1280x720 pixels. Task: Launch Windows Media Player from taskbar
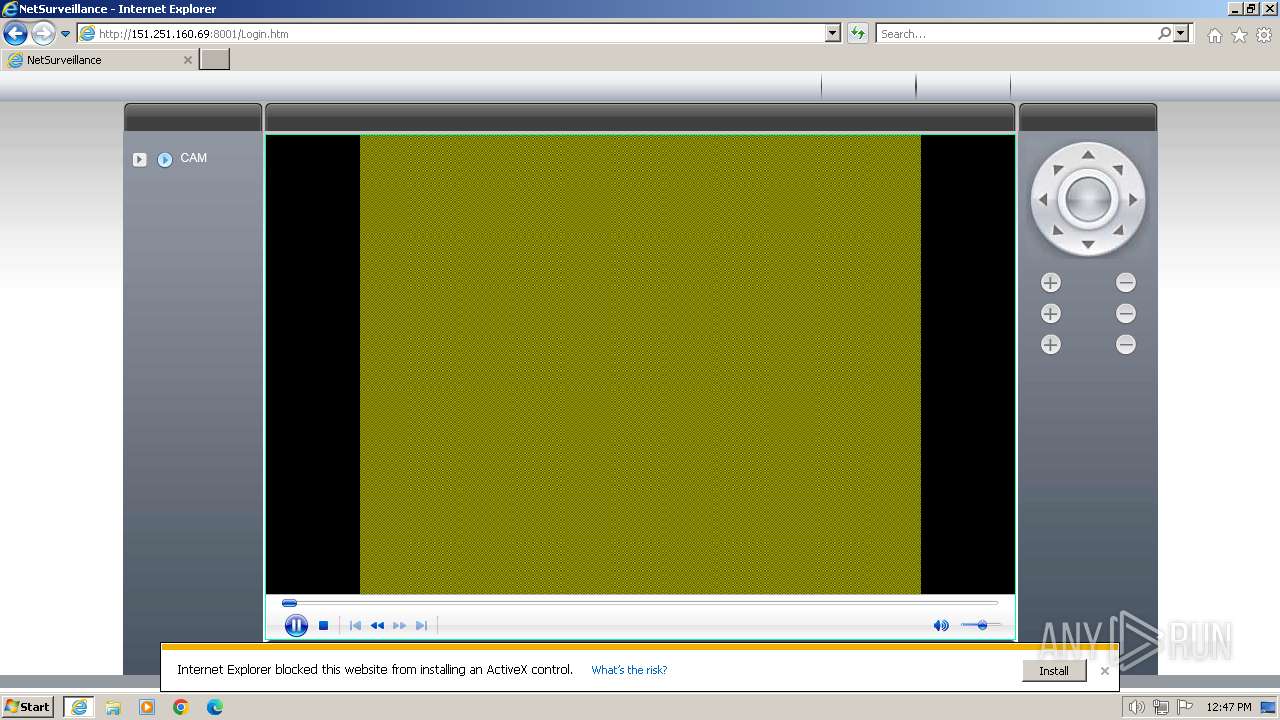pyautogui.click(x=147, y=707)
